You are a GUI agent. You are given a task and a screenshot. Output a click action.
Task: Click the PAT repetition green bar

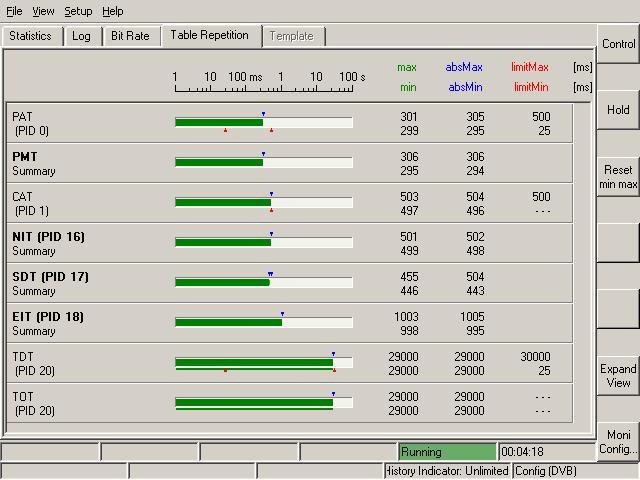(218, 122)
